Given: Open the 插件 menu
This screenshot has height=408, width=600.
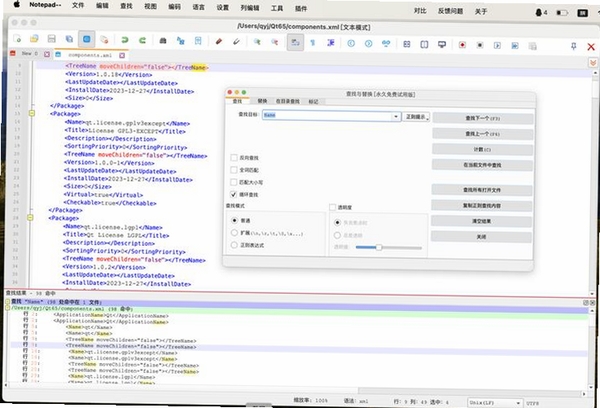Looking at the screenshot, I should point(301,8).
